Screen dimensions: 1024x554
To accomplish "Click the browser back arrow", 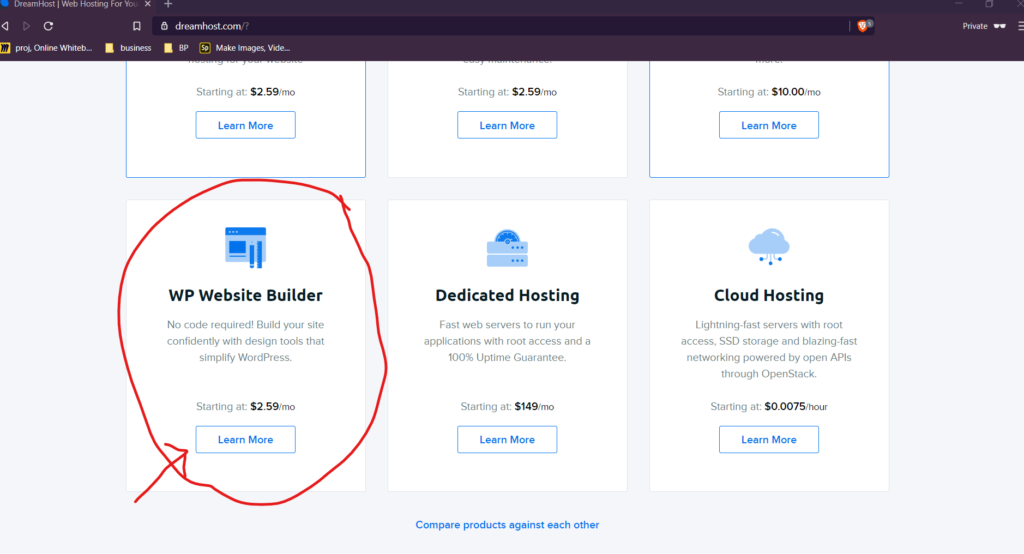I will tap(5, 26).
